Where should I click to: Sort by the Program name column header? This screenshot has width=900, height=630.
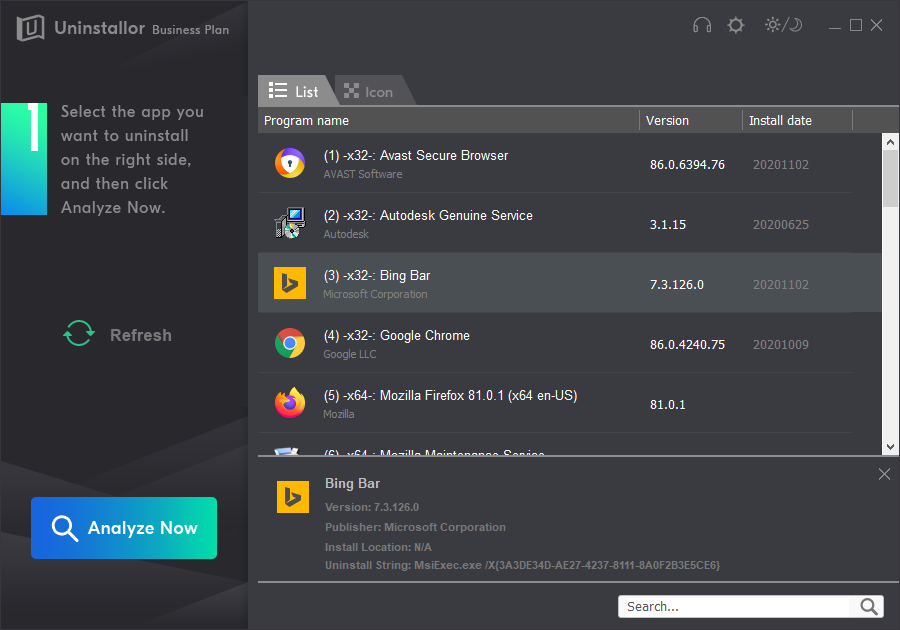[448, 120]
